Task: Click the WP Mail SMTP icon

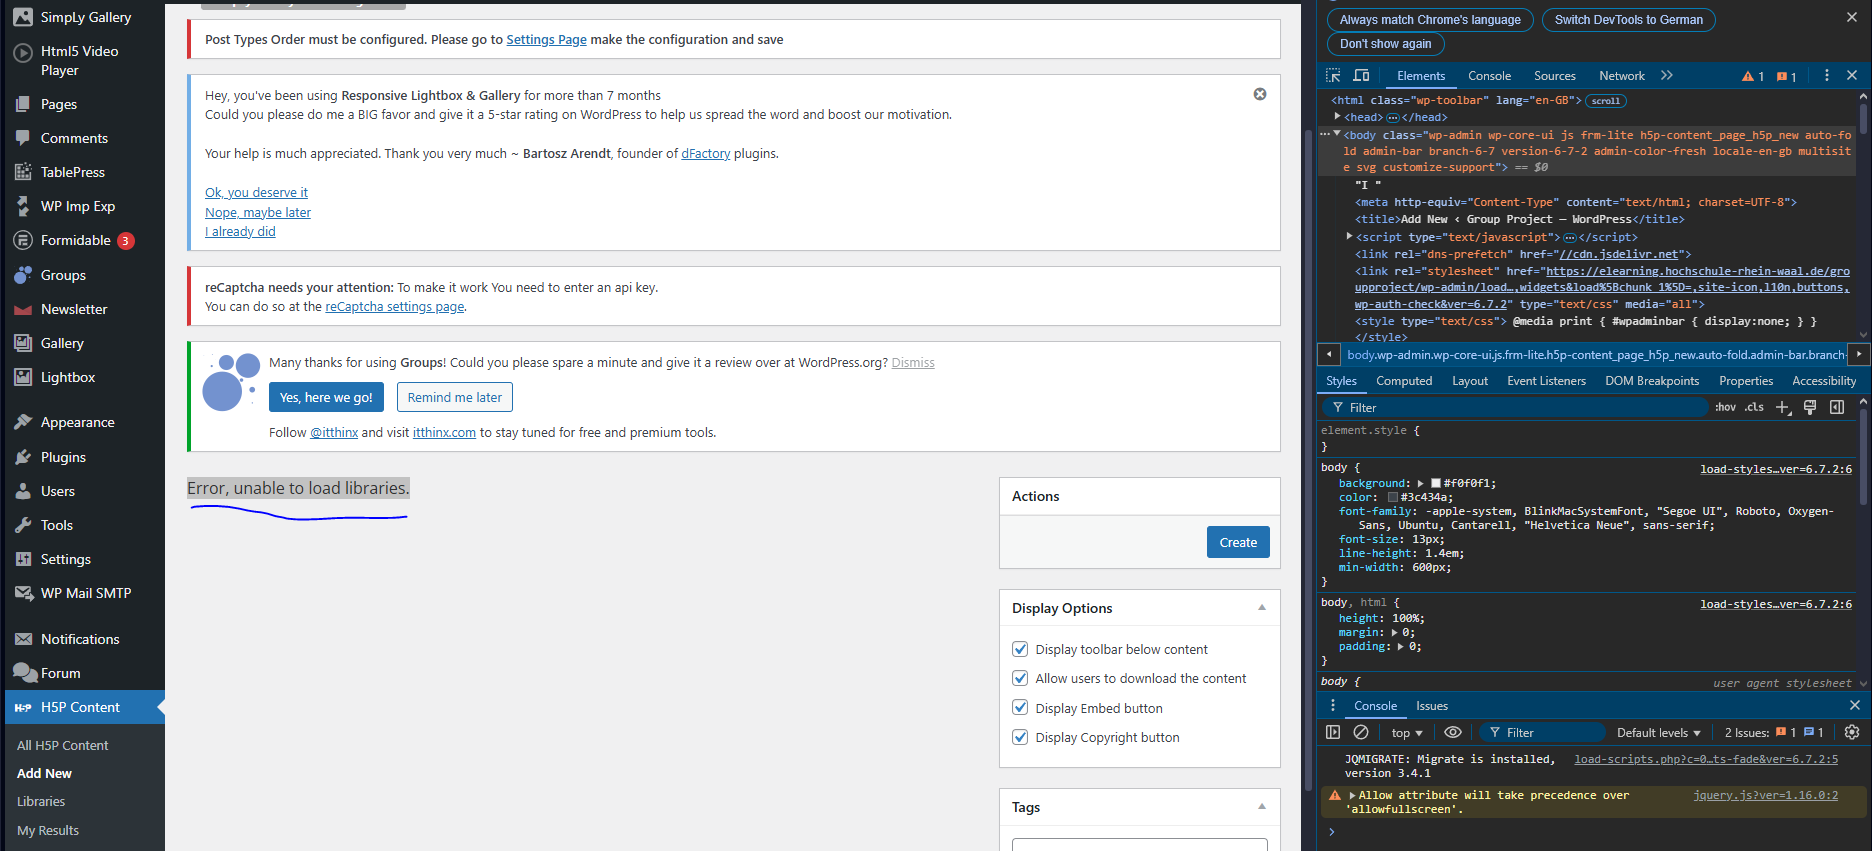Action: 23,593
